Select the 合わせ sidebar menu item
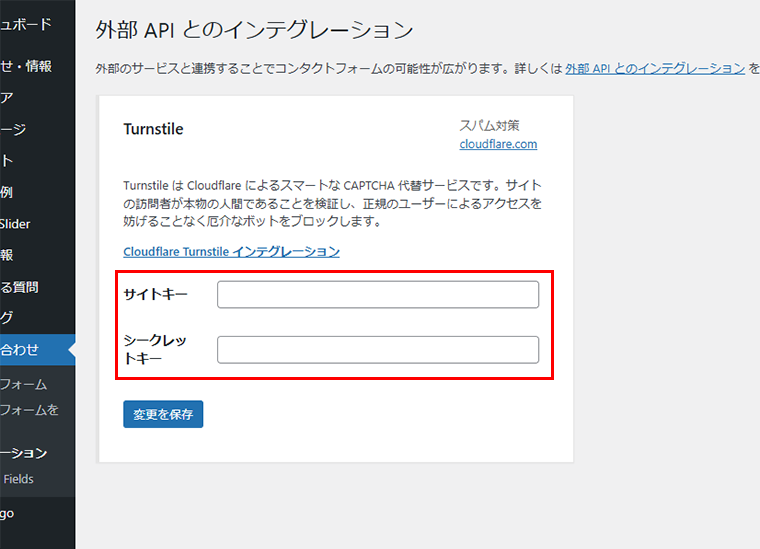Screen dimensions: 760x549 (x=37, y=349)
